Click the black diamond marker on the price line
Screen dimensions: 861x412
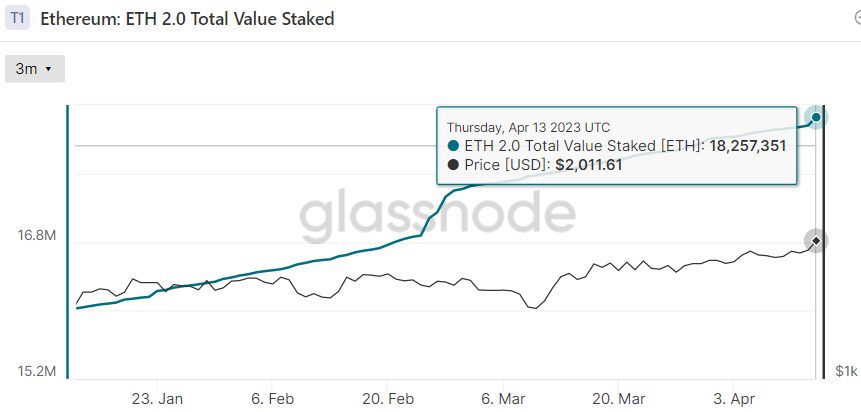pyautogui.click(x=817, y=241)
